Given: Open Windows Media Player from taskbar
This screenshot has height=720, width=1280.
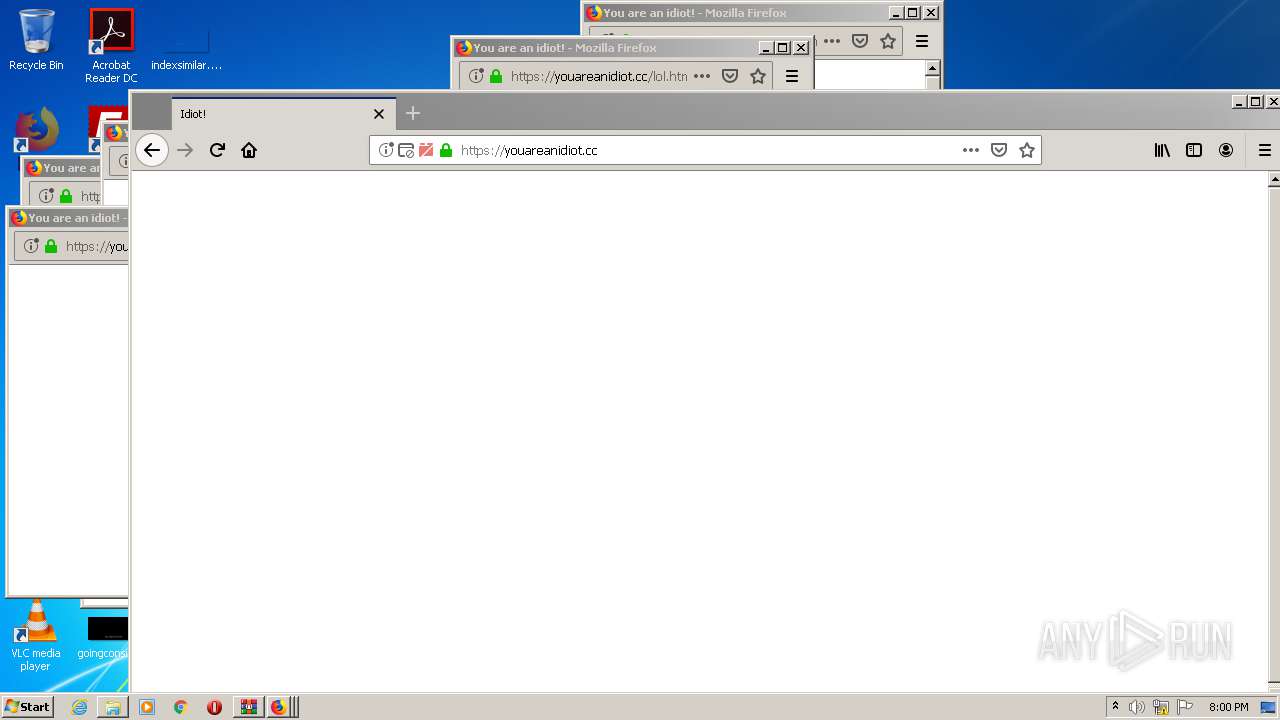Looking at the screenshot, I should pyautogui.click(x=147, y=707).
